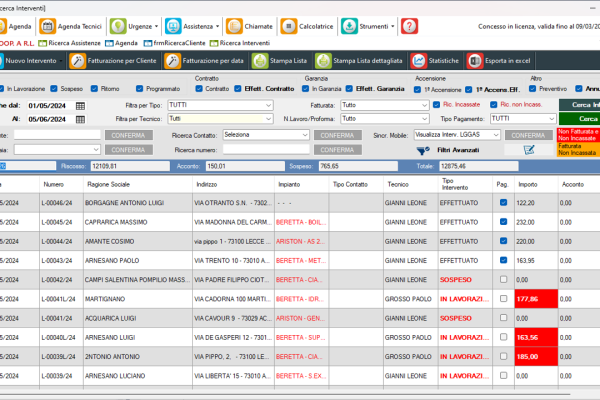Screen dimensions: 600x400
Task: Click CONFERMA next to Ricerca numero
Action: click(338, 150)
